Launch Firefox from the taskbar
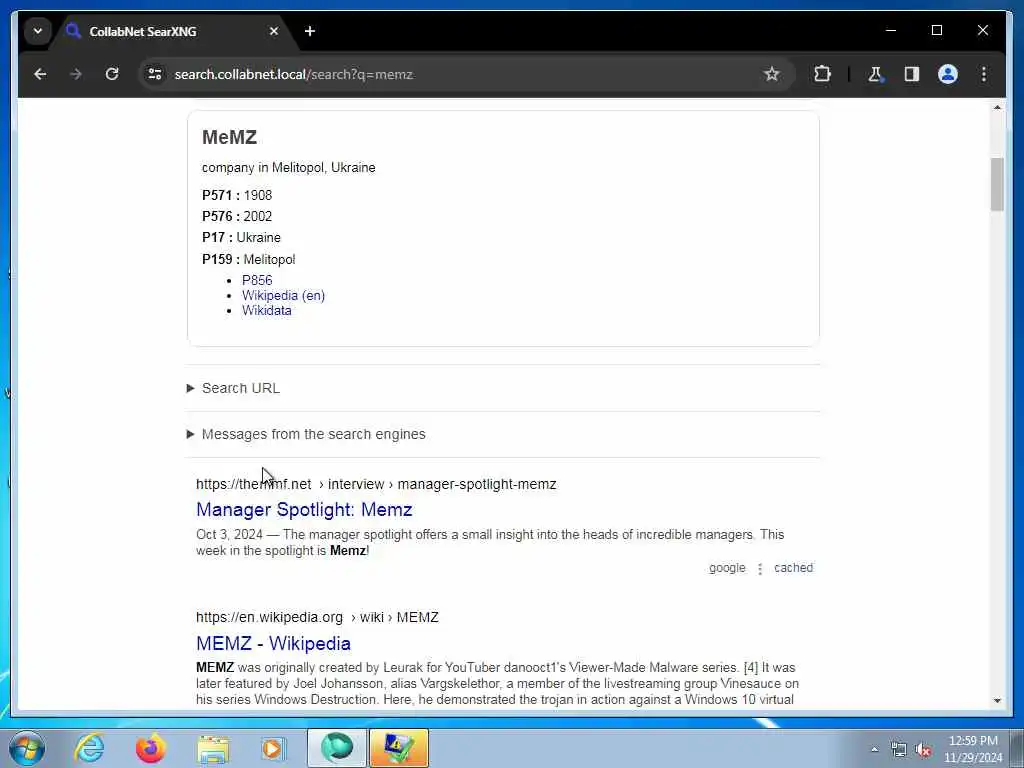 point(150,748)
